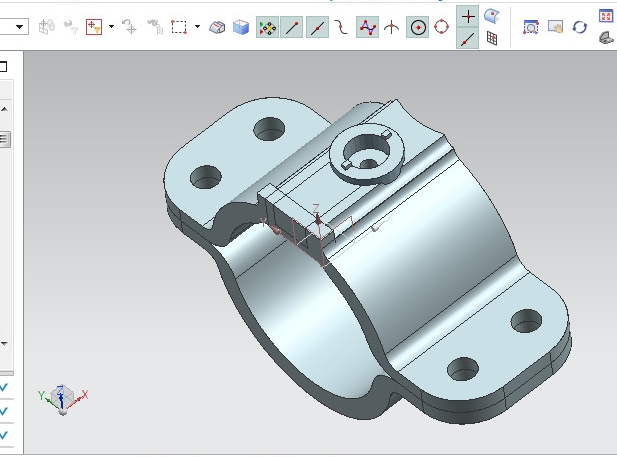Image resolution: width=617 pixels, height=457 pixels.
Task: Choose the rectangle selection tool
Action: coord(179,27)
